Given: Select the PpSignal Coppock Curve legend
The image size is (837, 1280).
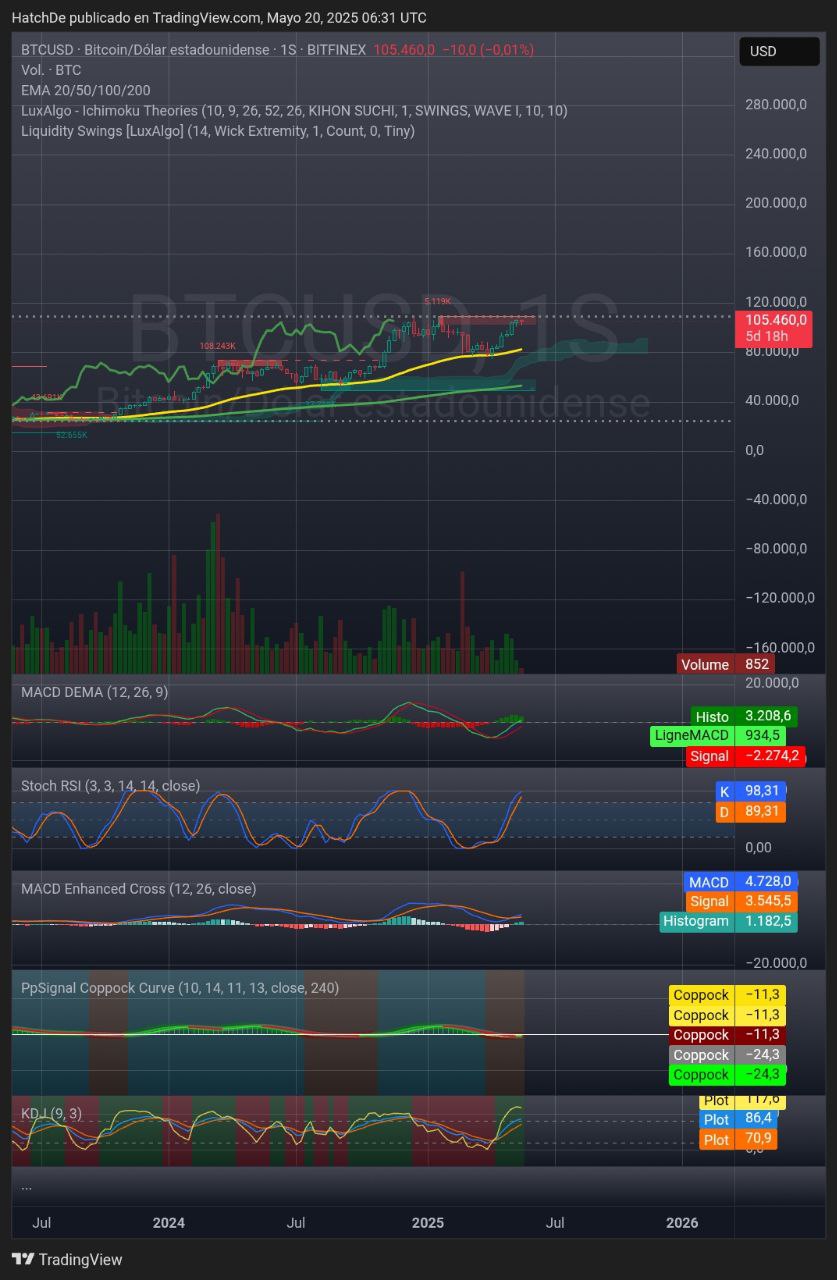Looking at the screenshot, I should (180, 987).
